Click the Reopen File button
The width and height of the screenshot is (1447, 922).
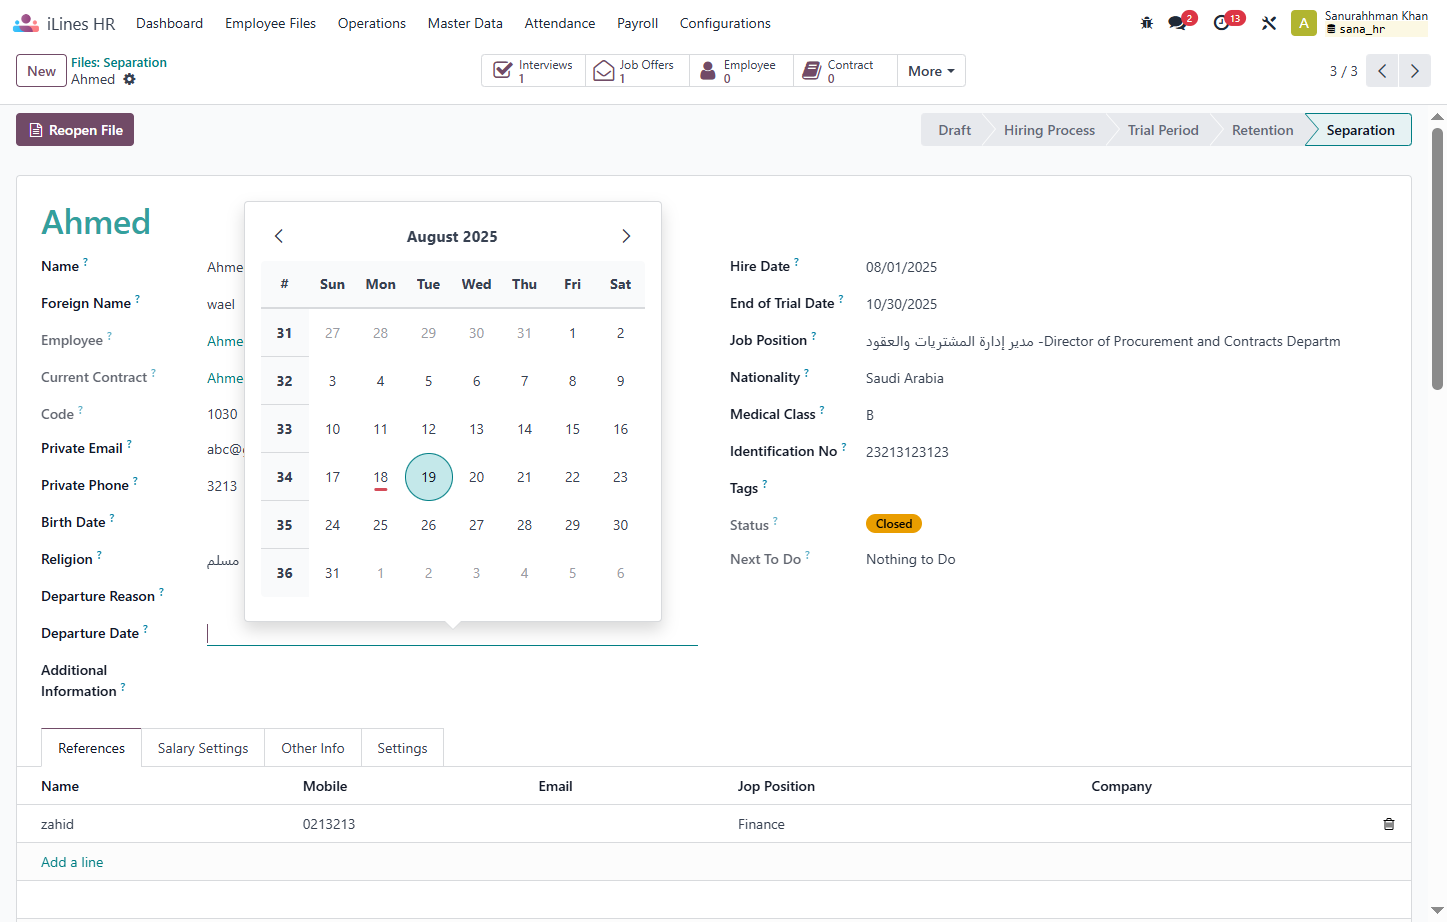pyautogui.click(x=75, y=130)
